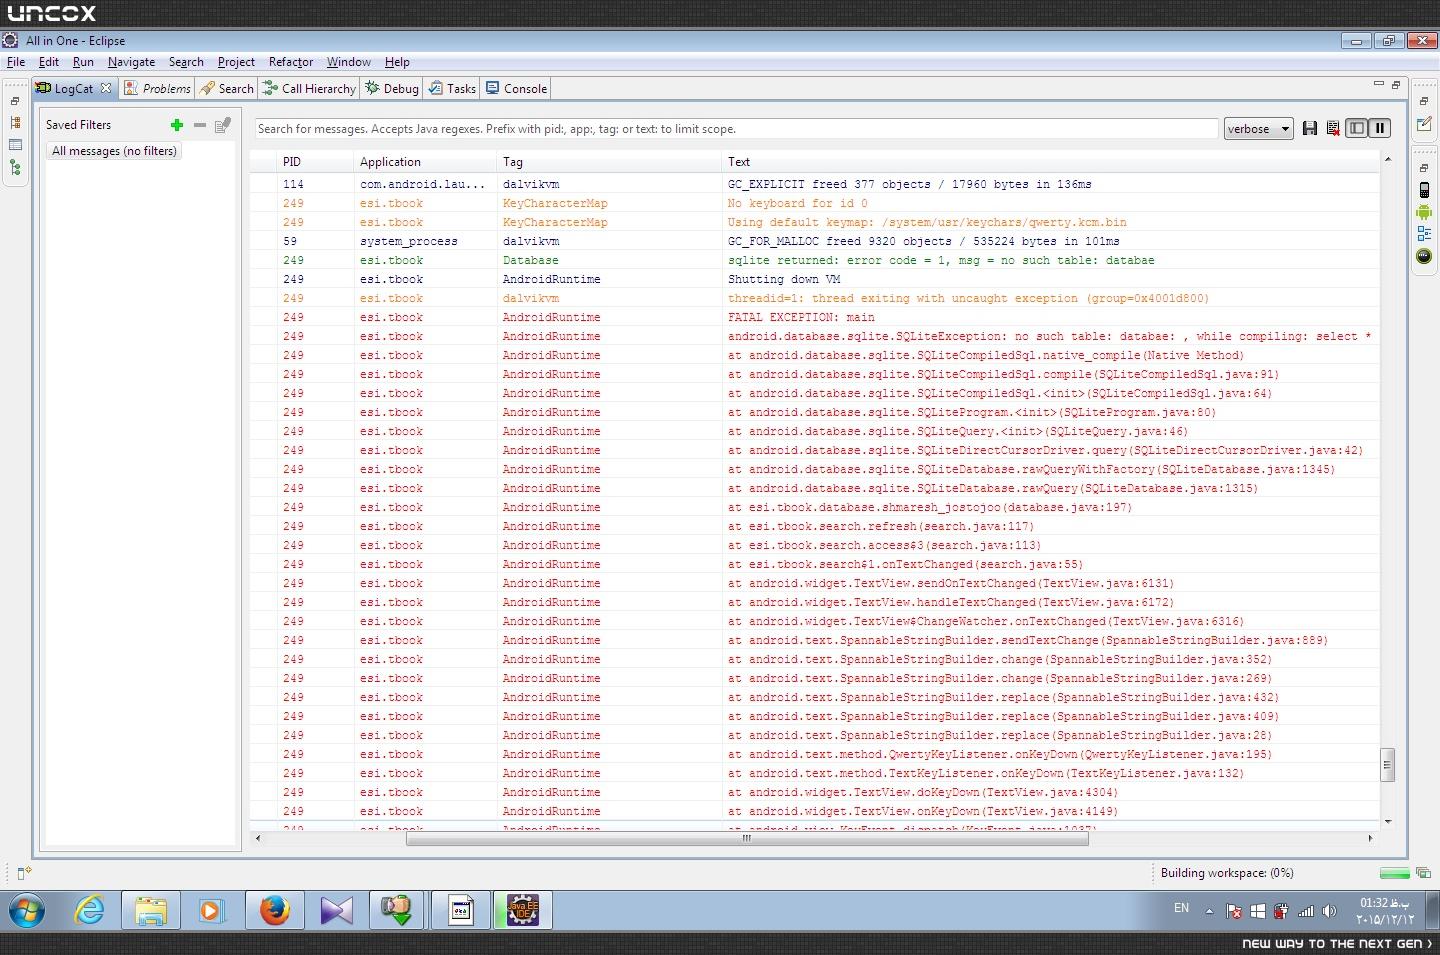Select the 'sqlite returned: error code' row
The height and width of the screenshot is (955, 1440).
click(814, 260)
